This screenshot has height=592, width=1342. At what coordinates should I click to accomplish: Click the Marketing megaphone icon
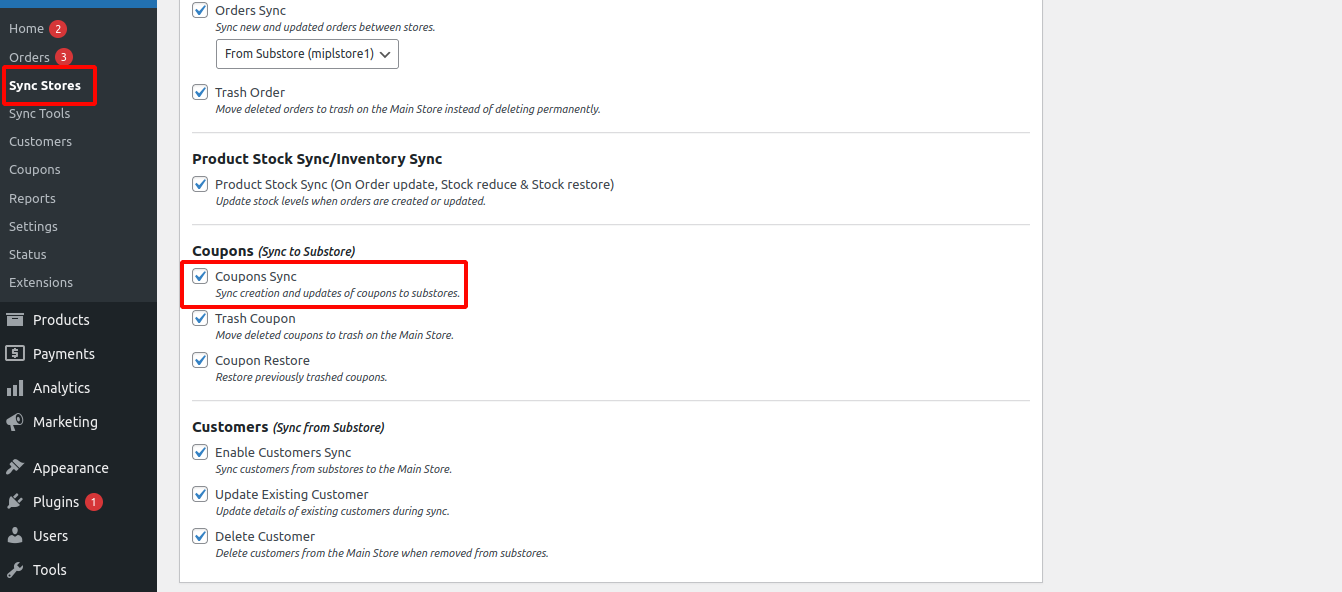[15, 422]
